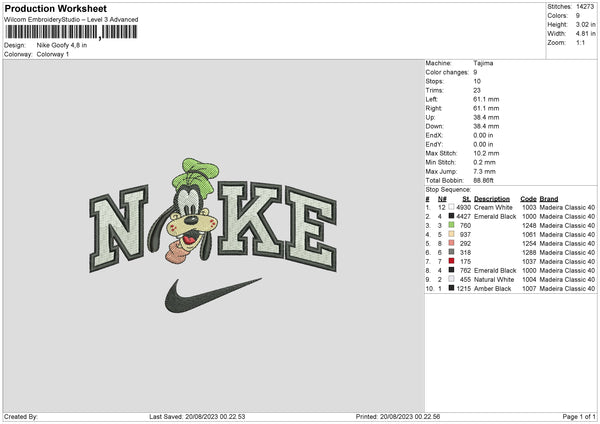This screenshot has height=424, width=600.
Task: Click the Width value '4.81 in'
Action: coord(585,34)
